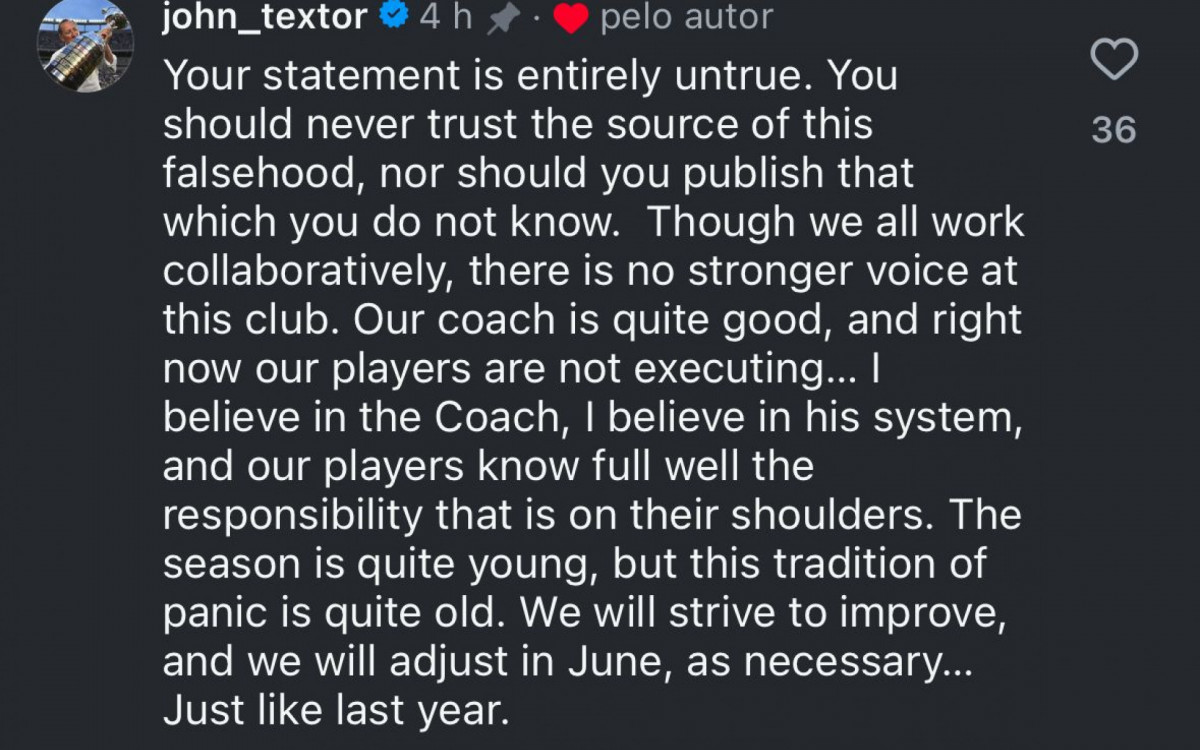
Task: View the 36 likes count
Action: [1113, 130]
